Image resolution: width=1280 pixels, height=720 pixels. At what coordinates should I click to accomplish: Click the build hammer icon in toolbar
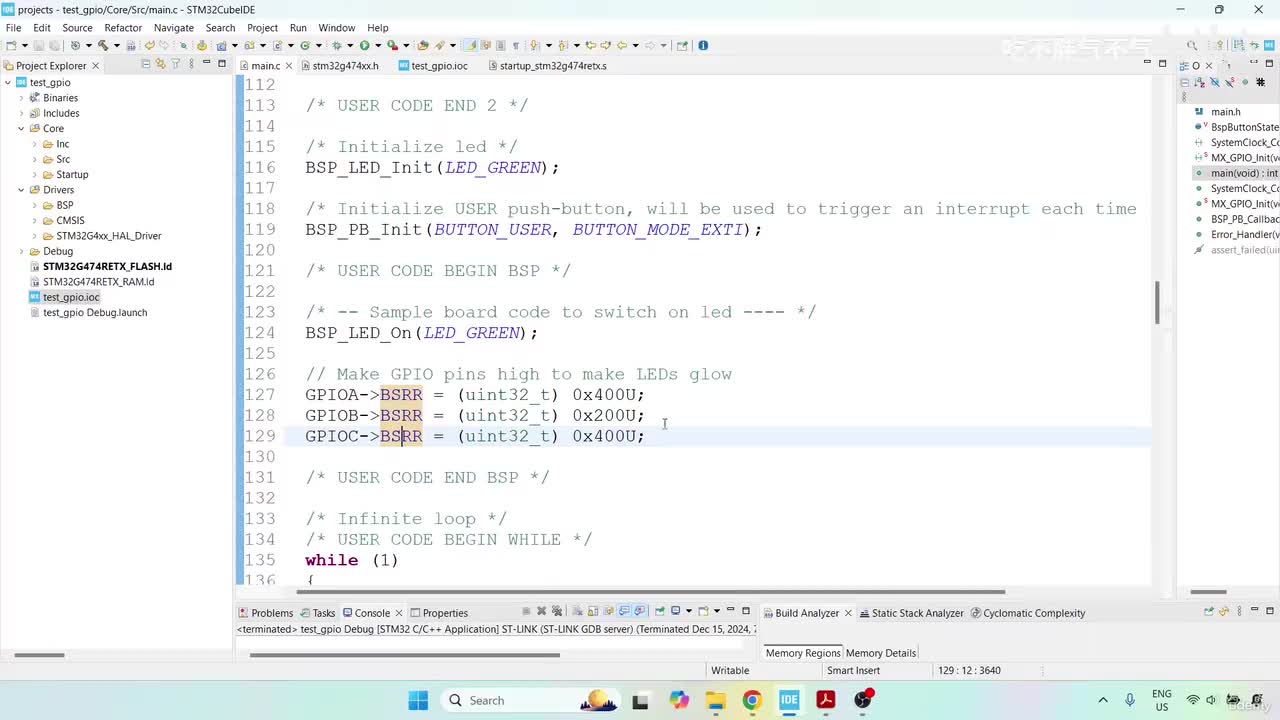pos(102,45)
